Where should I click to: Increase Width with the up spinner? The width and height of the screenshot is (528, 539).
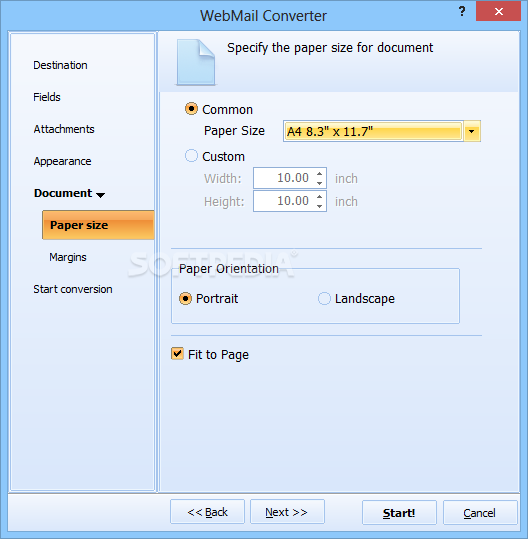click(320, 174)
